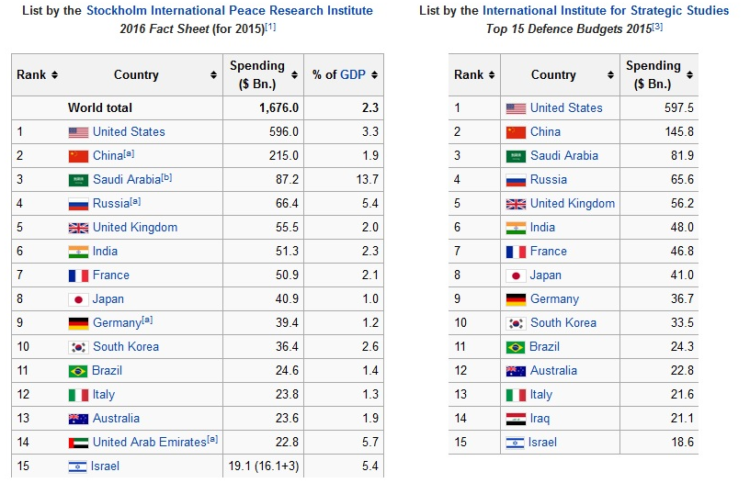Sort SIPRI table by % of GDP arrows
The image size is (750, 483).
[375, 75]
